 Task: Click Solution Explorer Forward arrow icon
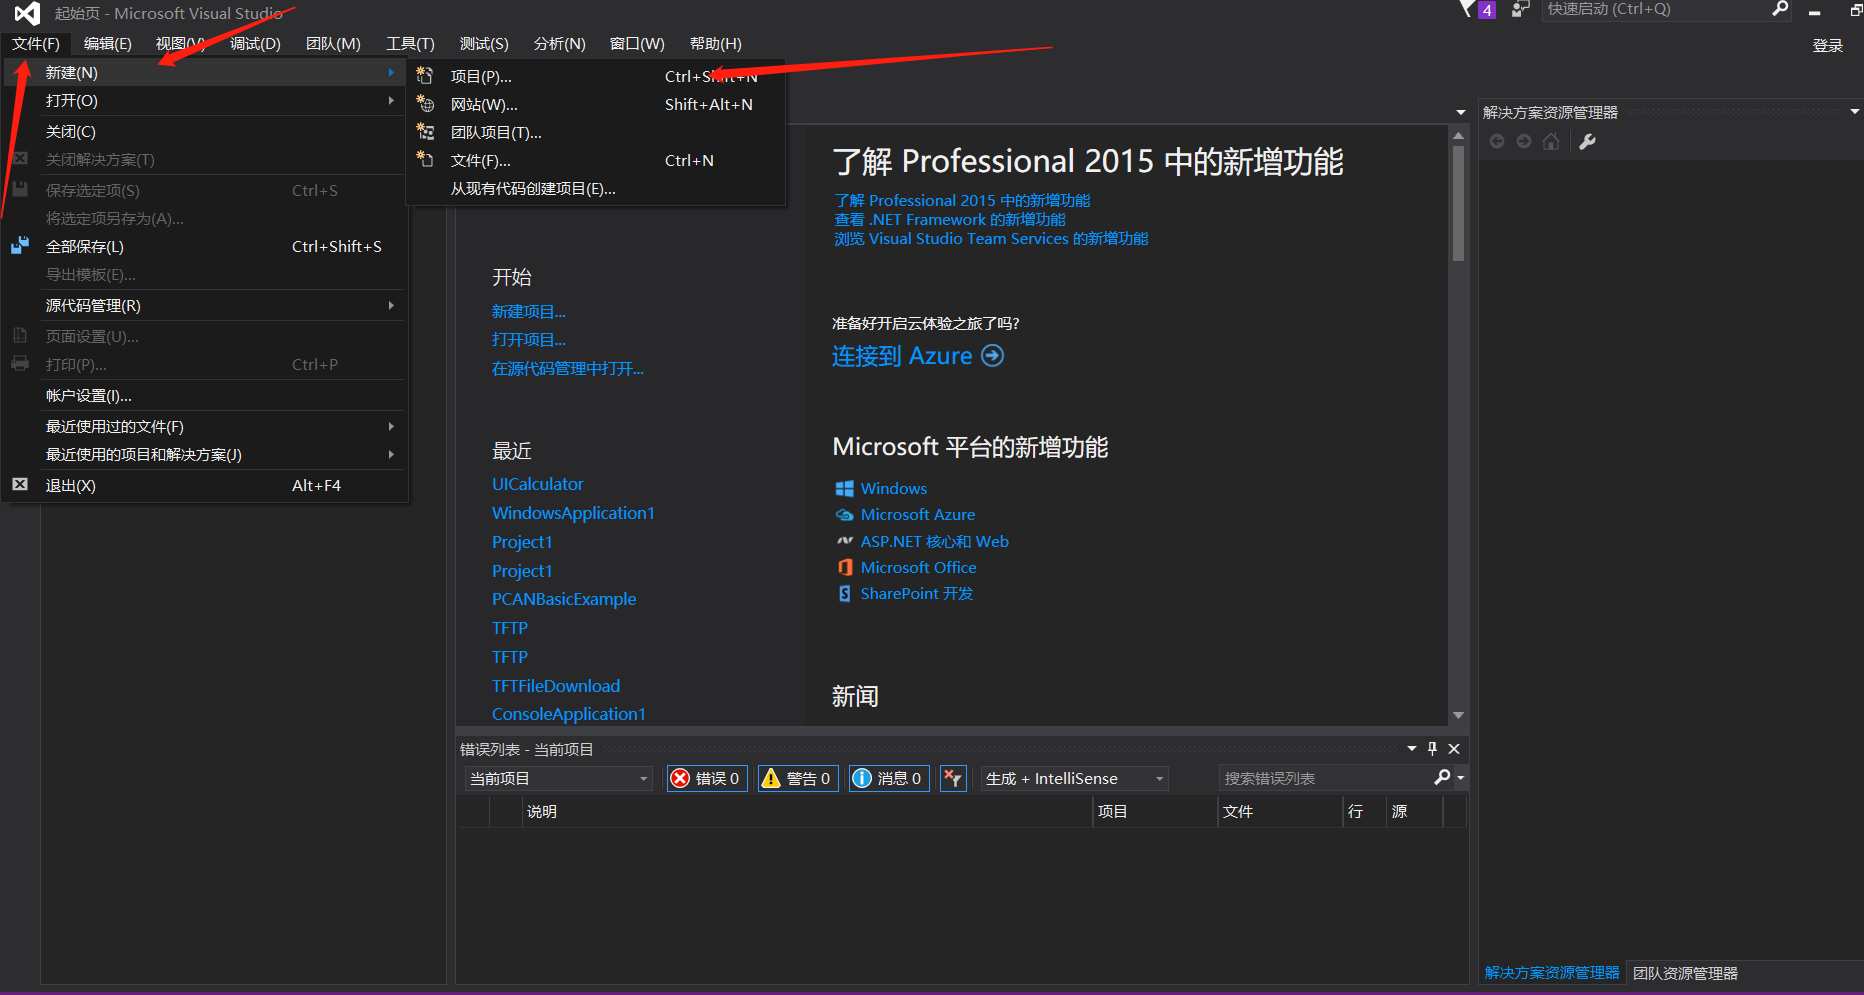click(x=1524, y=142)
